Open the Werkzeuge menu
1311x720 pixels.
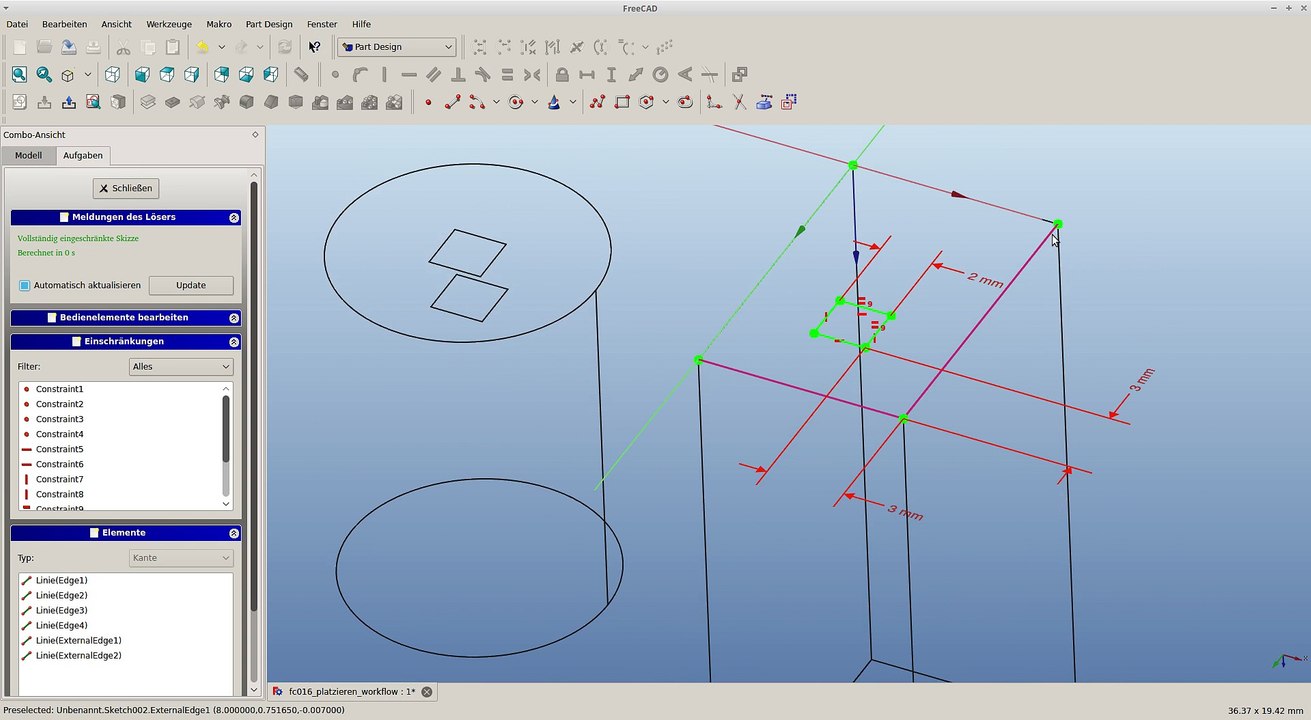point(169,24)
